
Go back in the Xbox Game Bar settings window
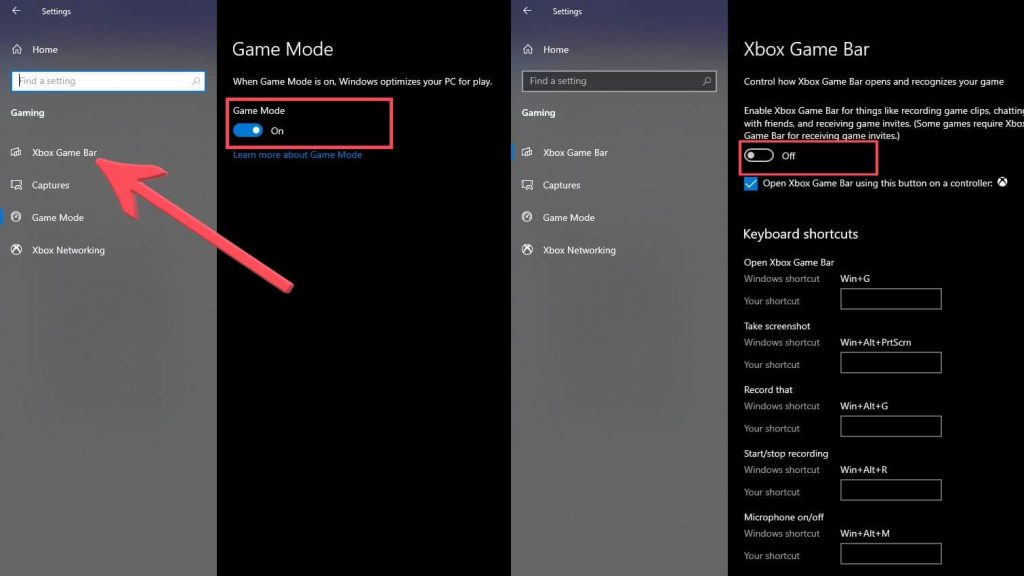click(527, 11)
